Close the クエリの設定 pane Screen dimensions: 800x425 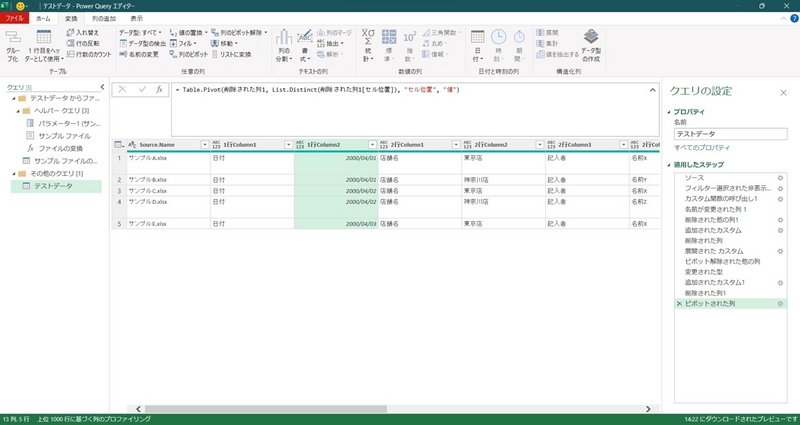pos(783,93)
